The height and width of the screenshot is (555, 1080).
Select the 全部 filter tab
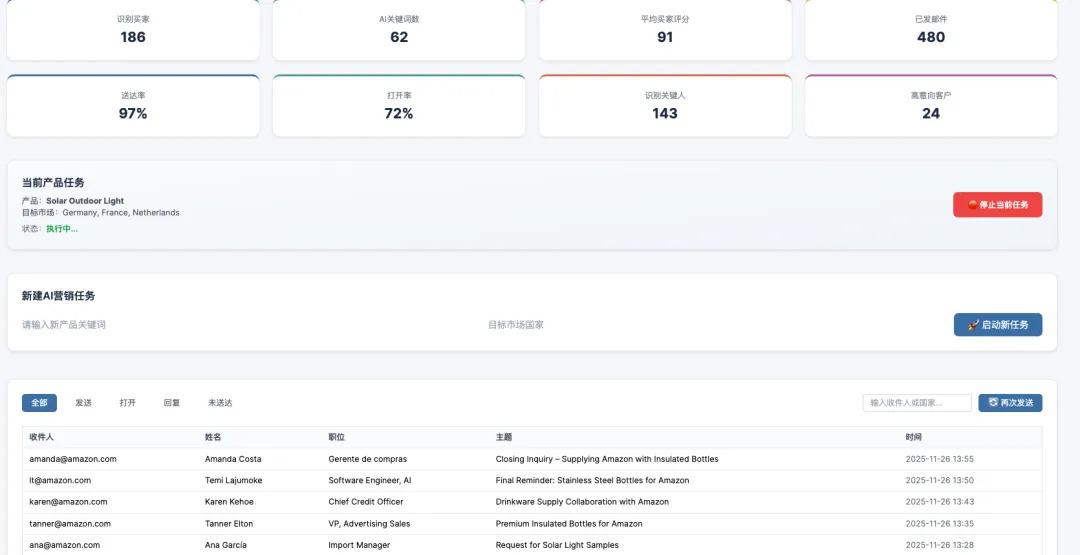pos(39,403)
